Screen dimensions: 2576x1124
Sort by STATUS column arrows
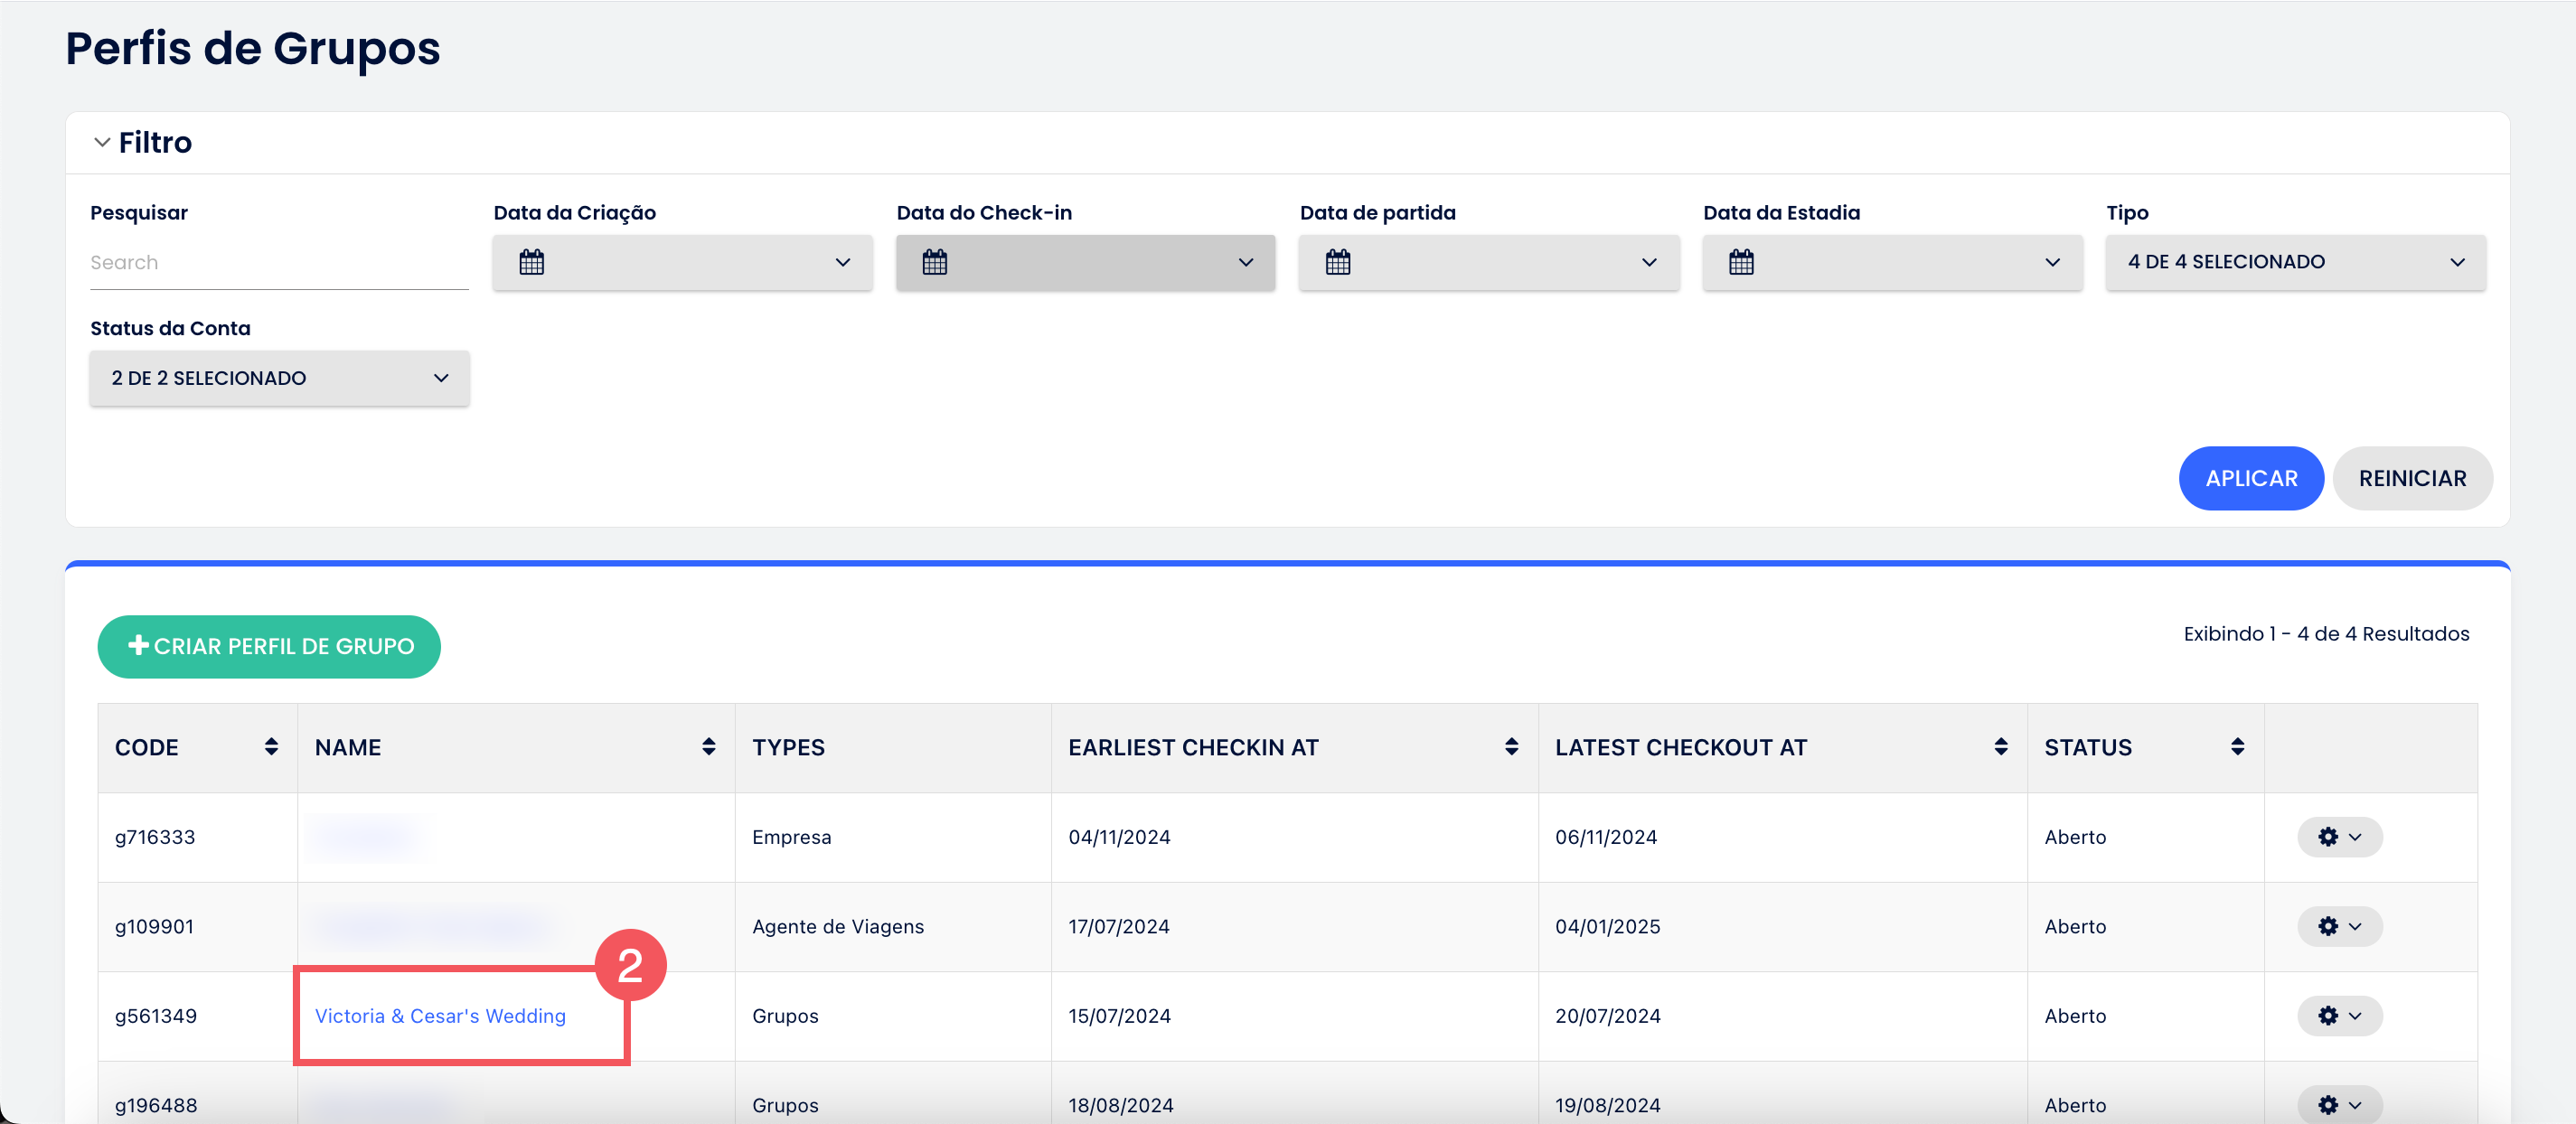tap(2237, 747)
